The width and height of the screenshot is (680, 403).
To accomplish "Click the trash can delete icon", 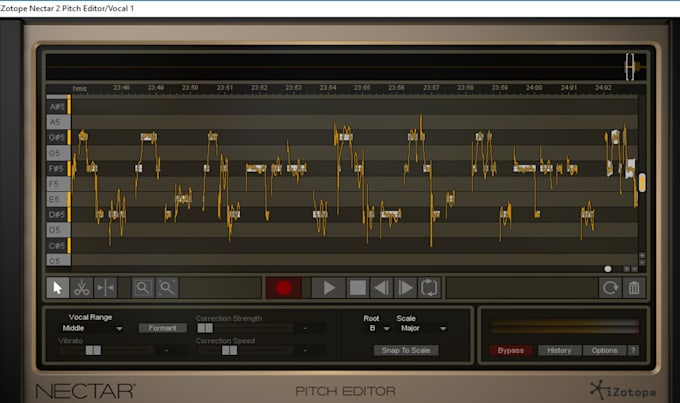I will 634,288.
